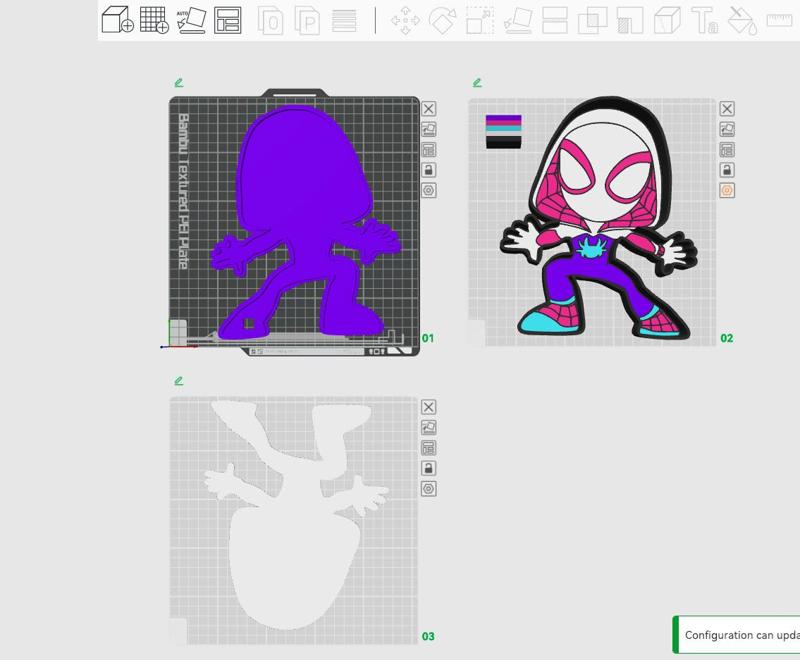Viewport: 800px width, 660px height.
Task: Auto orient objects on plate 02
Action: [x=727, y=129]
